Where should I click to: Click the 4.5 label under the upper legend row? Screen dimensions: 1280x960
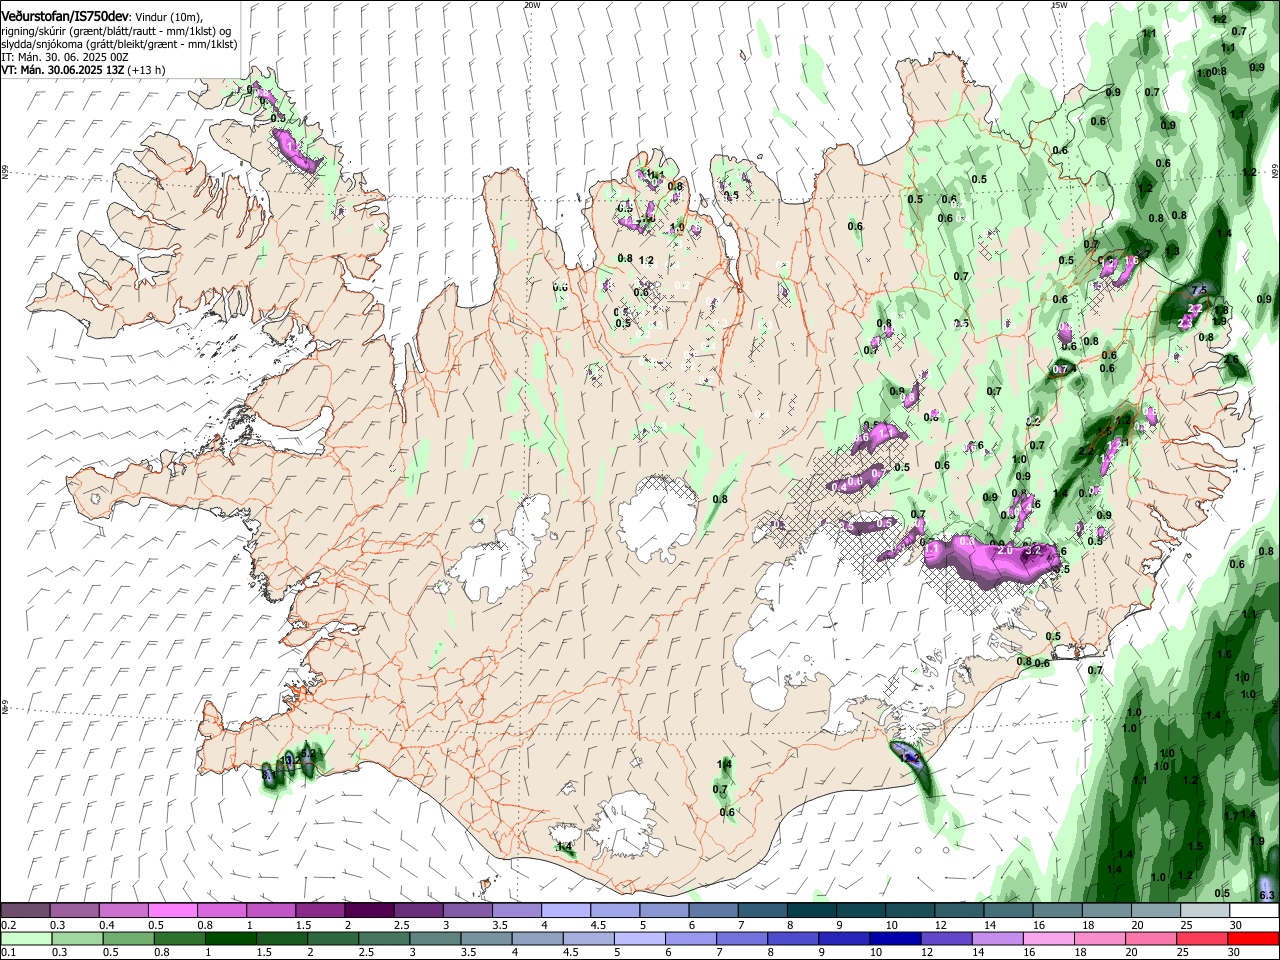click(597, 925)
